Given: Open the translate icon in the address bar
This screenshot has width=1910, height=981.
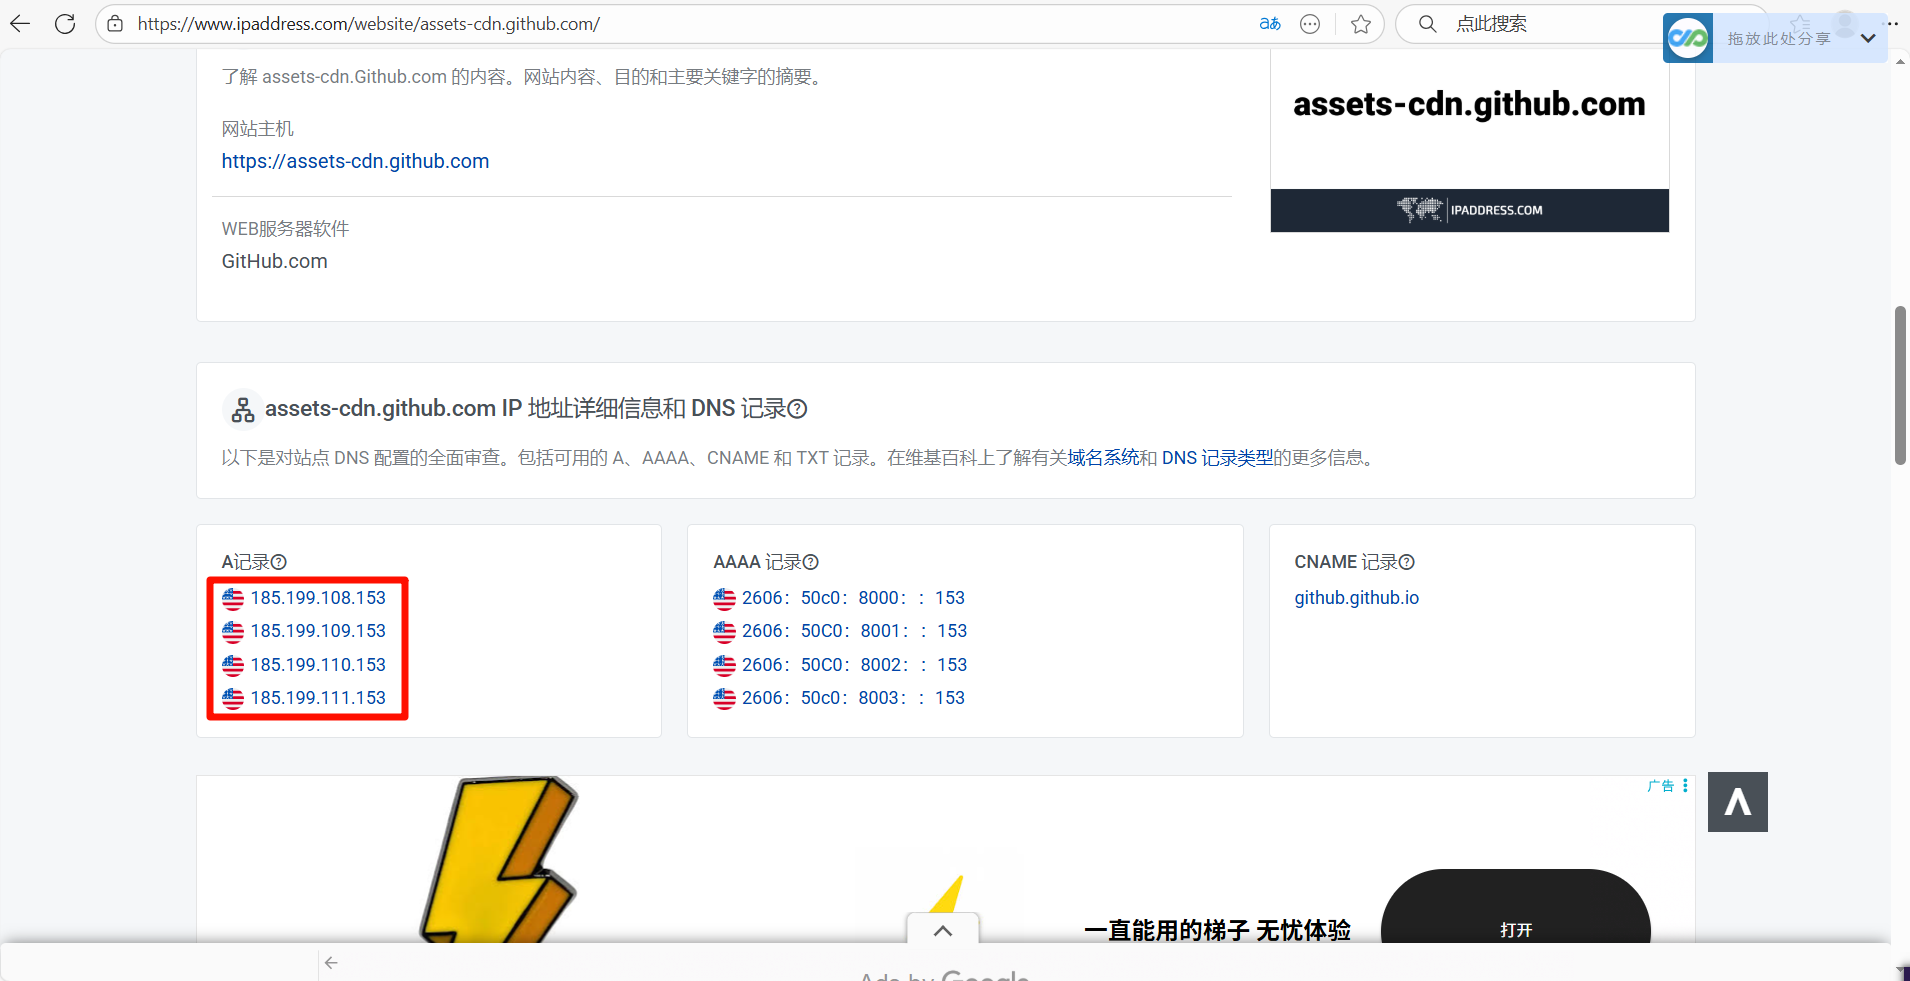Looking at the screenshot, I should 1270,24.
